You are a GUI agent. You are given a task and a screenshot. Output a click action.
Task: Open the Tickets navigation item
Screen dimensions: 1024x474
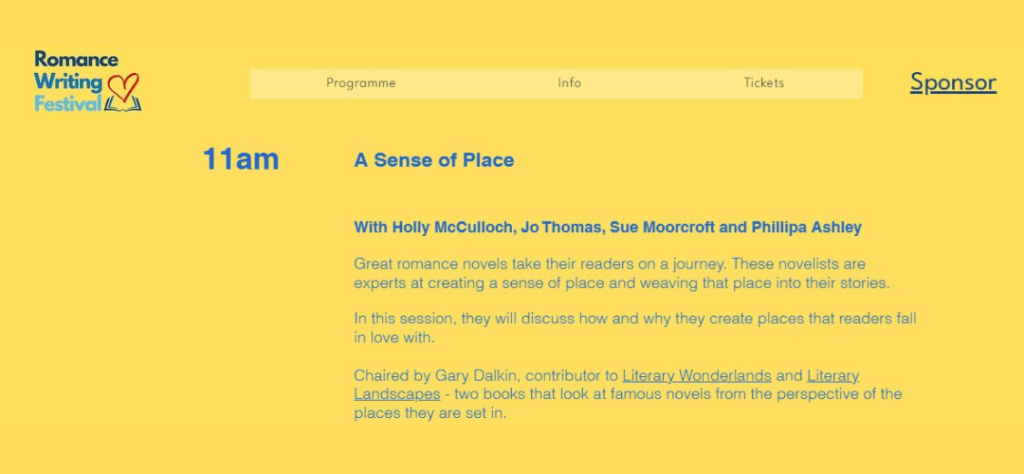coord(764,83)
